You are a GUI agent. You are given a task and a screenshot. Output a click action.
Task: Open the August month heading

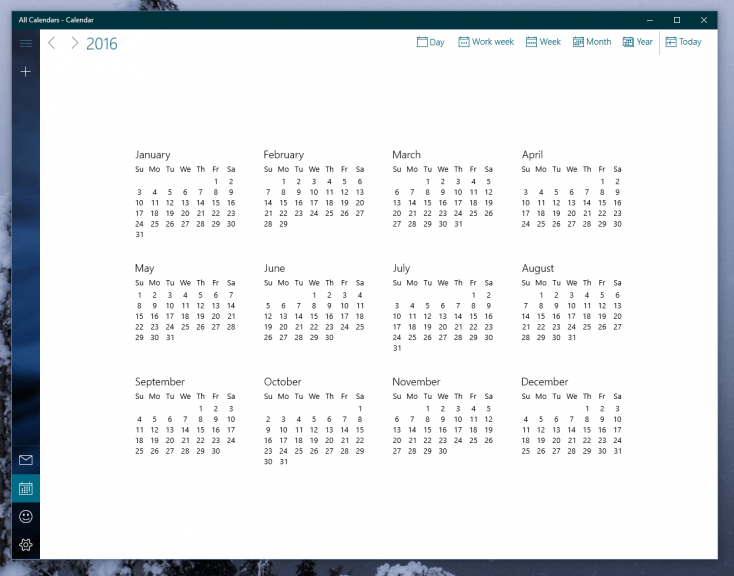pos(538,268)
